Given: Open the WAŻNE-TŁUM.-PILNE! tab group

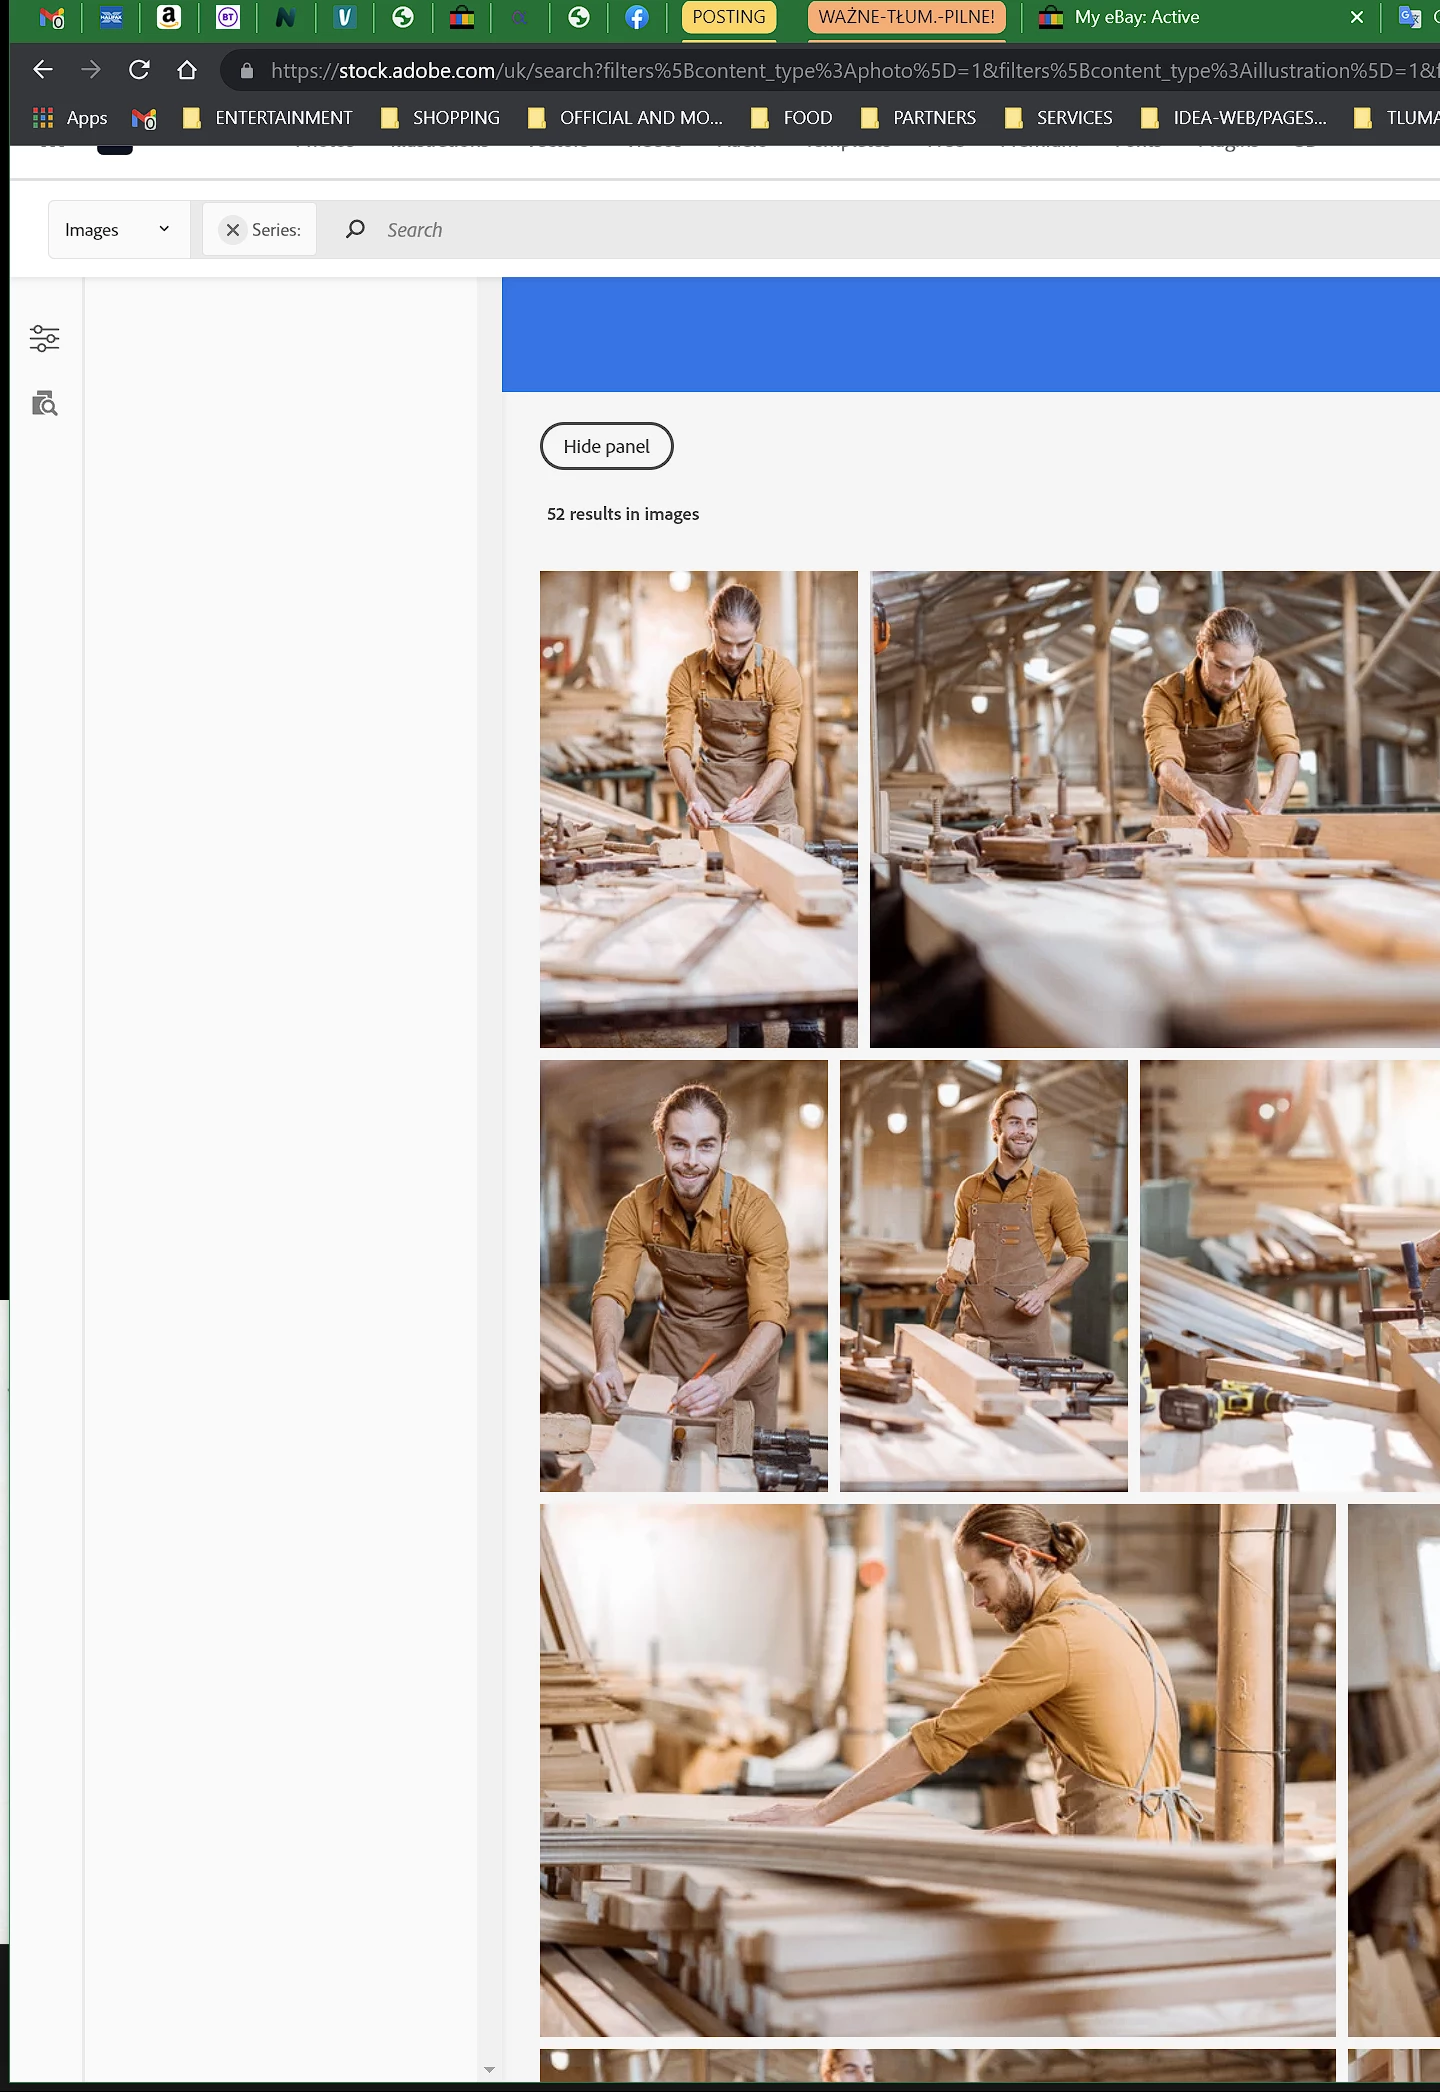Looking at the screenshot, I should (x=906, y=17).
